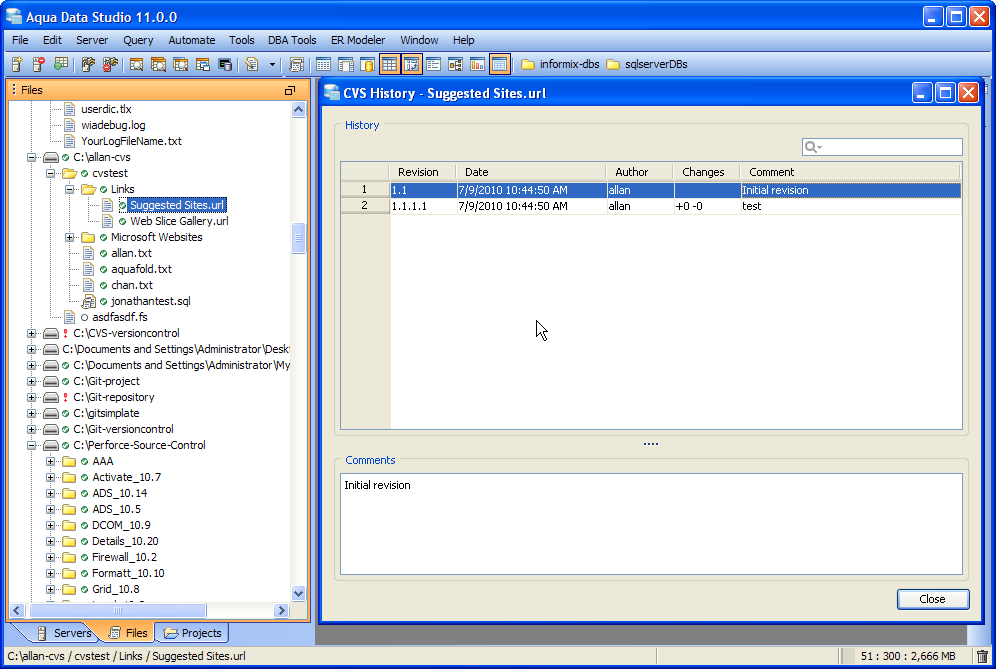The height and width of the screenshot is (669, 996).
Task: Click the first query window magnifier icon
Action: [136, 64]
